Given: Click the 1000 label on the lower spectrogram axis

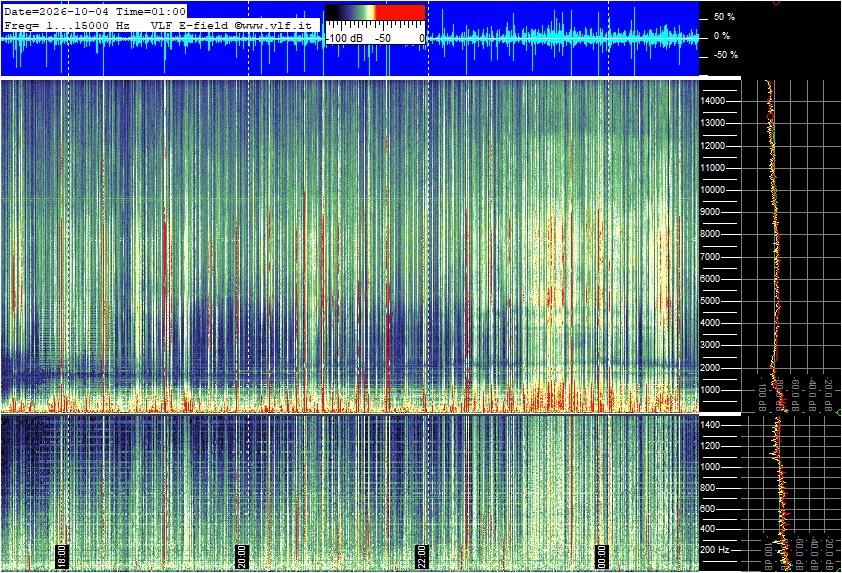Looking at the screenshot, I should [710, 467].
